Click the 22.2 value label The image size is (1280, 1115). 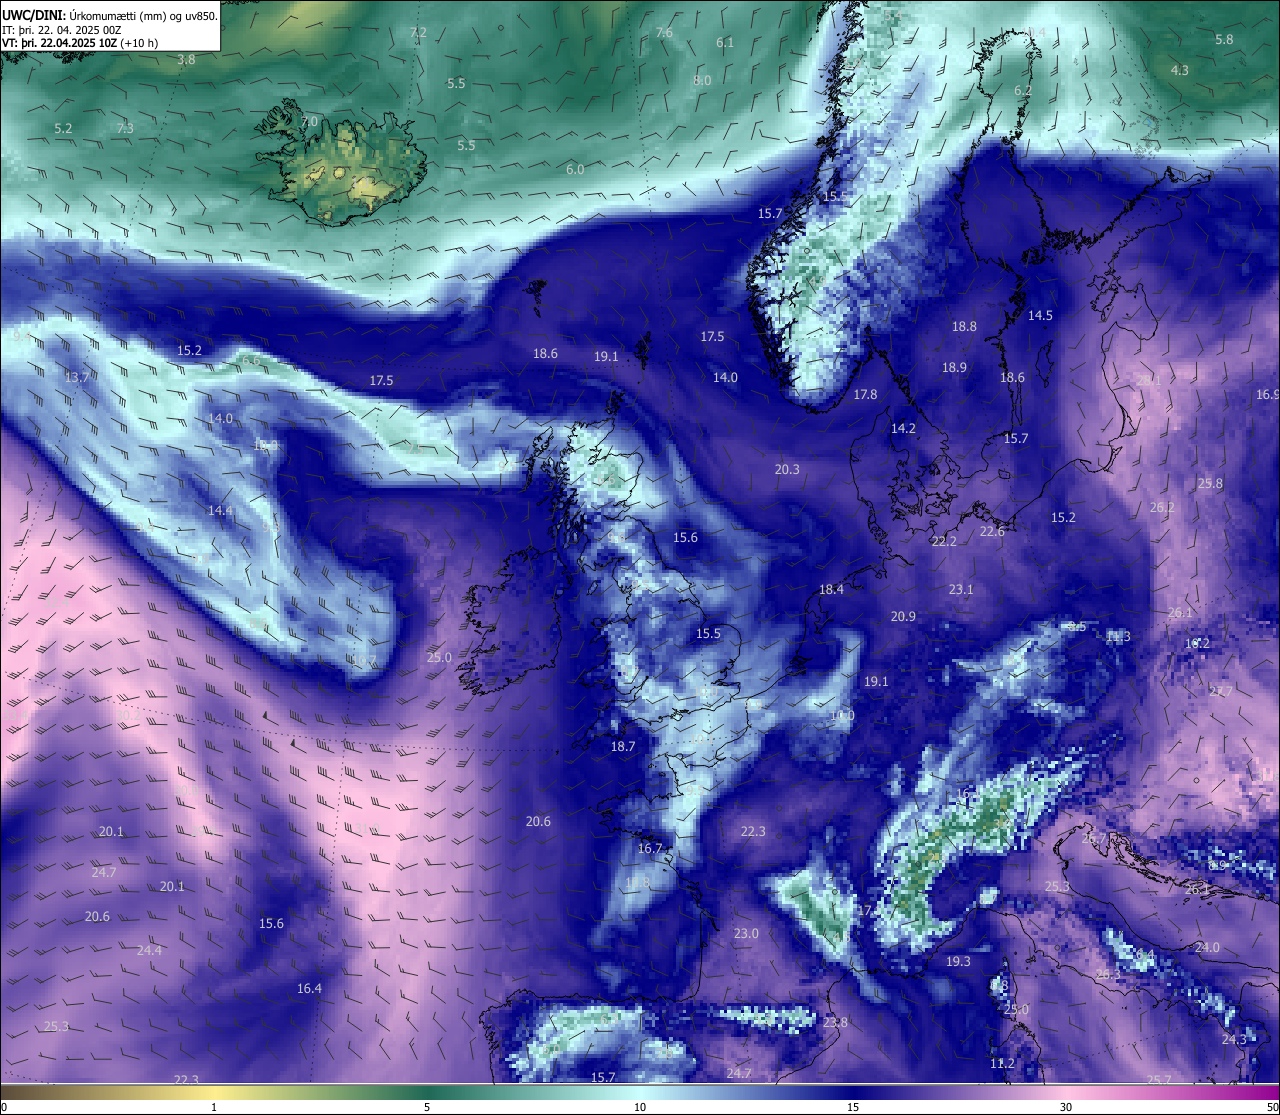point(944,541)
